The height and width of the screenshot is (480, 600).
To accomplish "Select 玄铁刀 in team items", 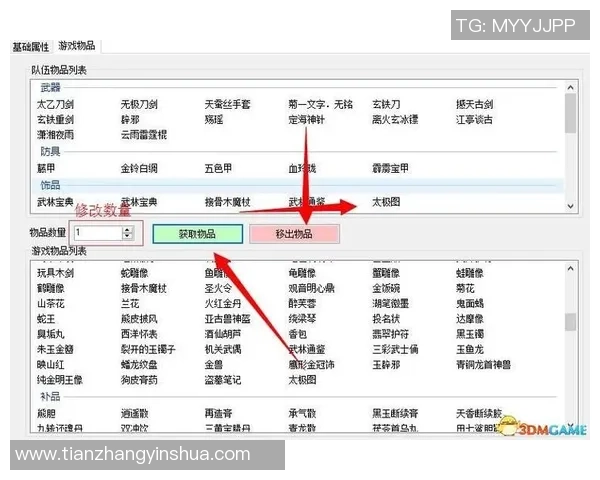I will point(386,104).
